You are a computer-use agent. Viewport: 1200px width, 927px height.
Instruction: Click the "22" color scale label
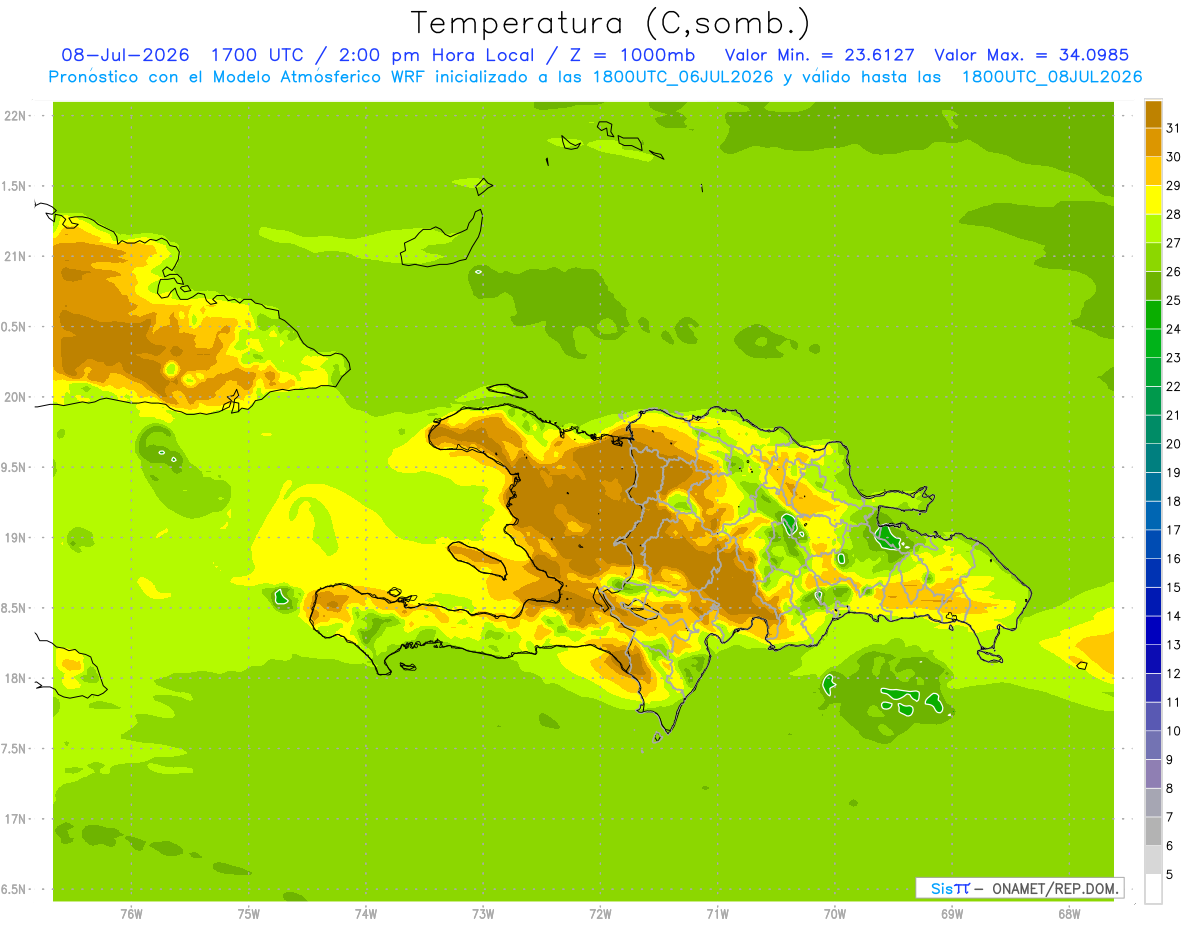[x=1174, y=387]
